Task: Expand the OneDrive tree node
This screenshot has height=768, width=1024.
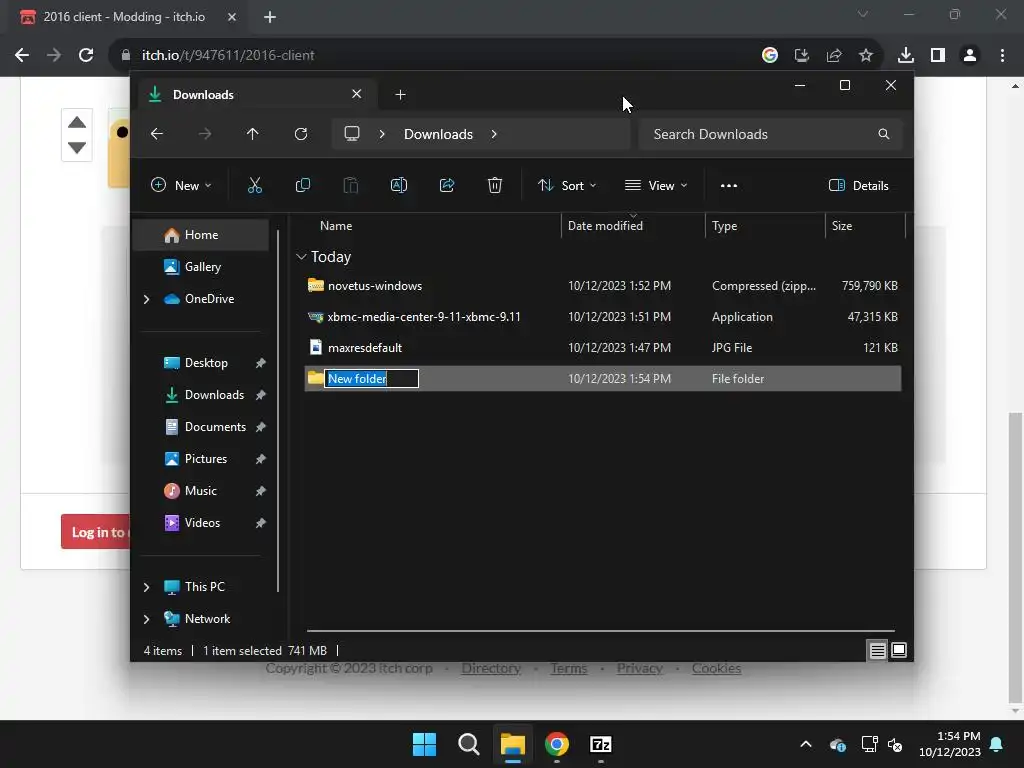Action: coord(146,299)
